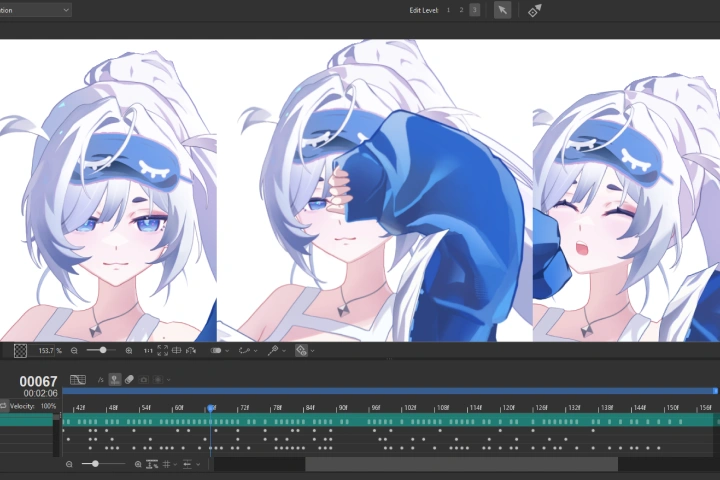Click the onion-skin sun icon in timeline
720x480 pixels.
click(158, 379)
